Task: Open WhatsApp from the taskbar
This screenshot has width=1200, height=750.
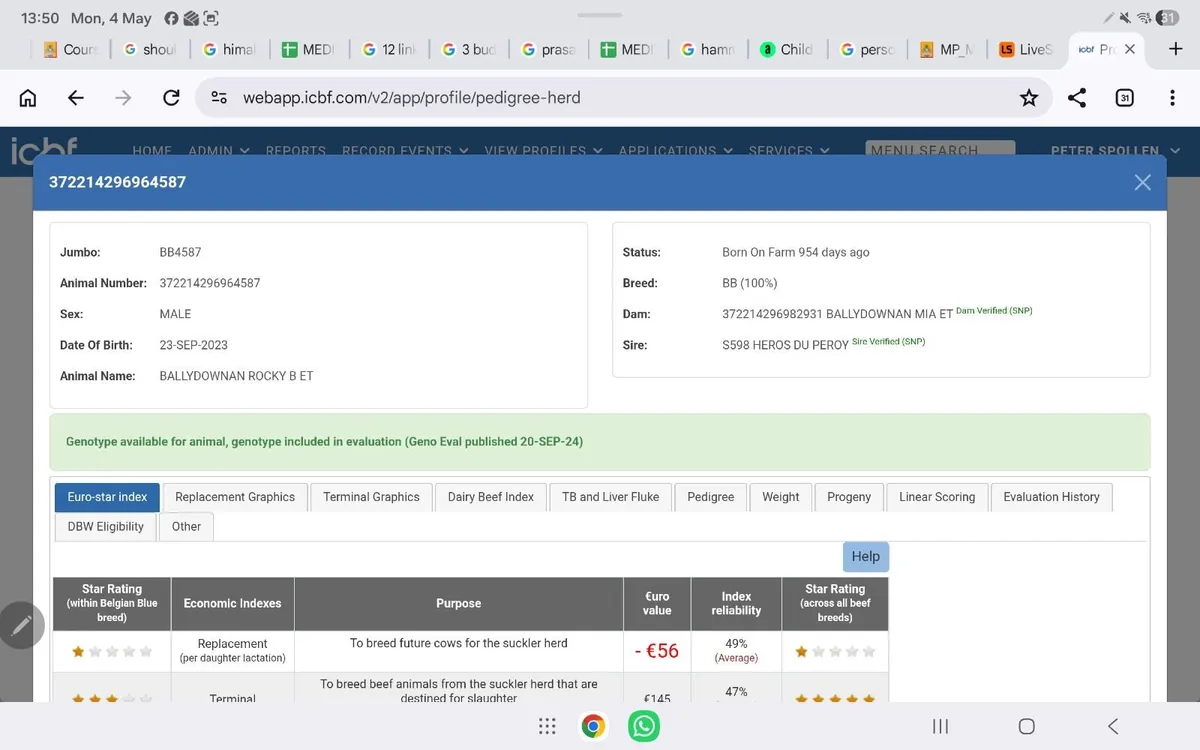Action: [x=643, y=727]
